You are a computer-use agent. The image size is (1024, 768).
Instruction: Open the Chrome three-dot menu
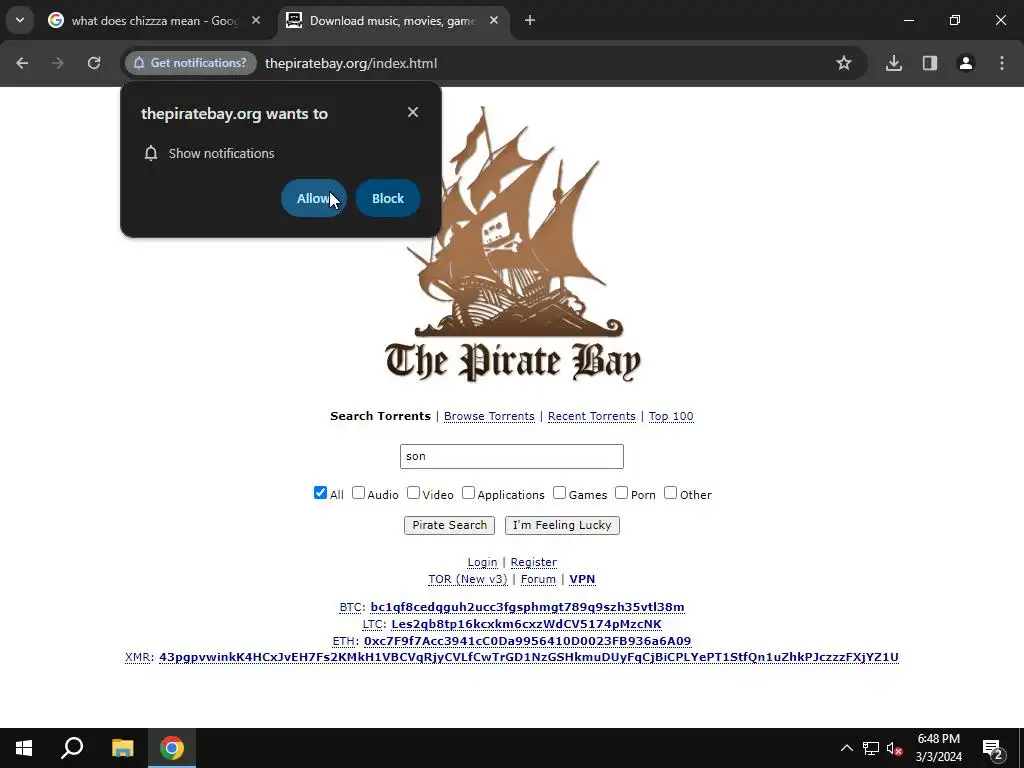coord(1002,63)
